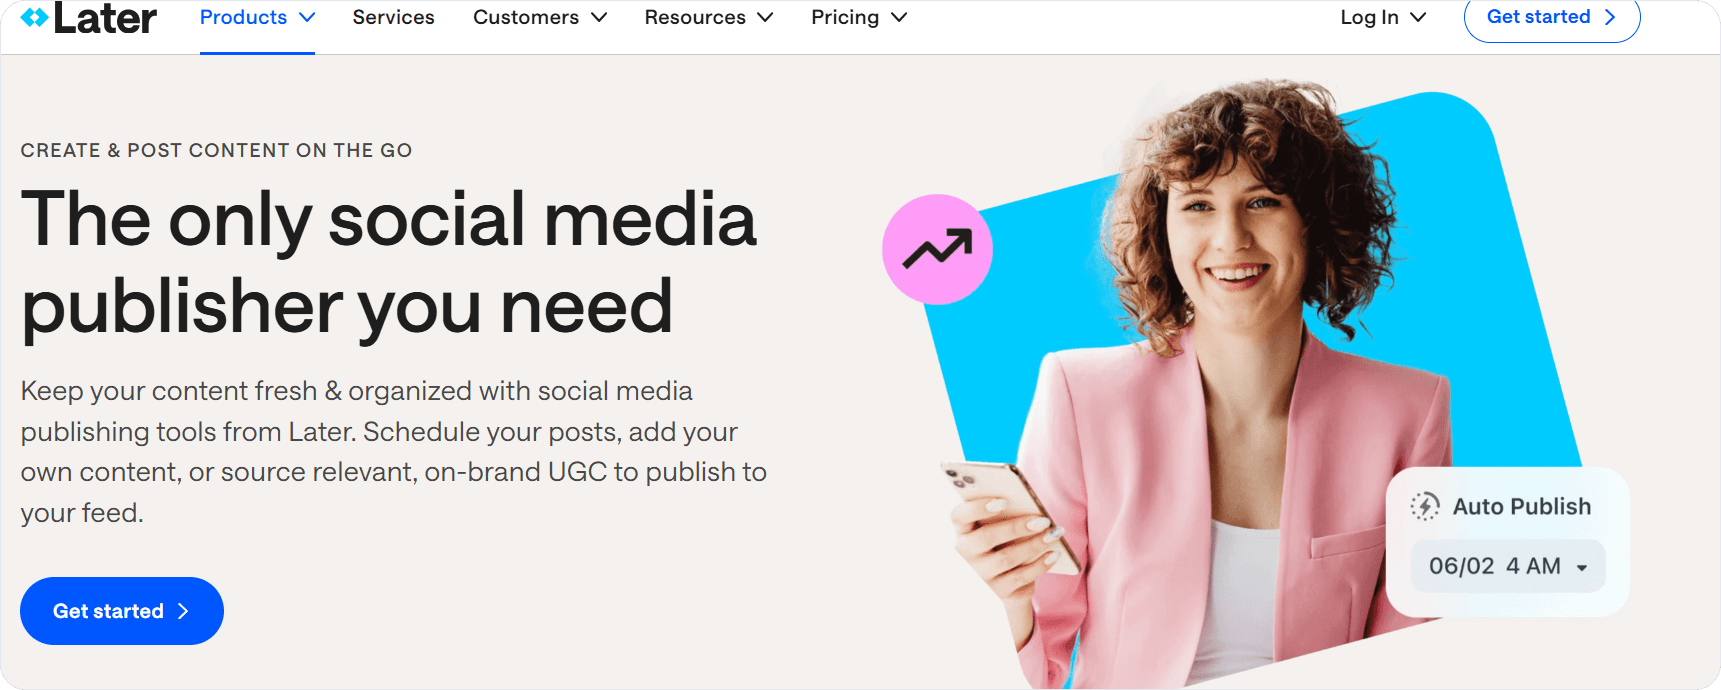Click the blue Get started hero button
This screenshot has width=1721, height=690.
[122, 611]
